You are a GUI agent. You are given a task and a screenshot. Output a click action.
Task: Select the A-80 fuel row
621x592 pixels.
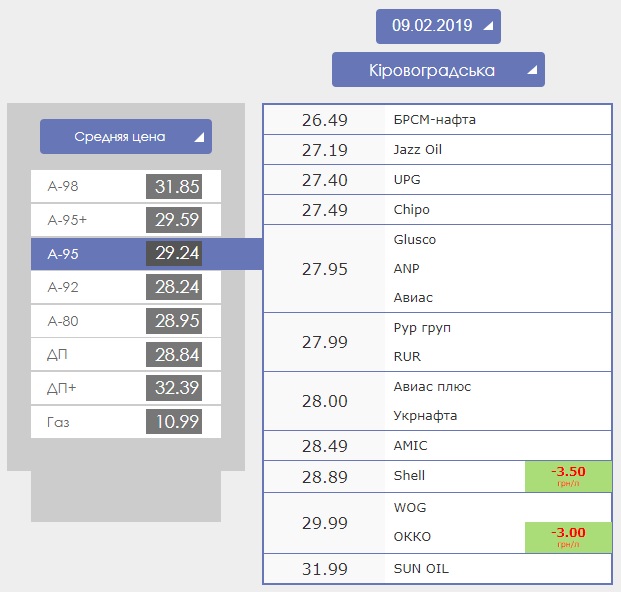pyautogui.click(x=126, y=321)
